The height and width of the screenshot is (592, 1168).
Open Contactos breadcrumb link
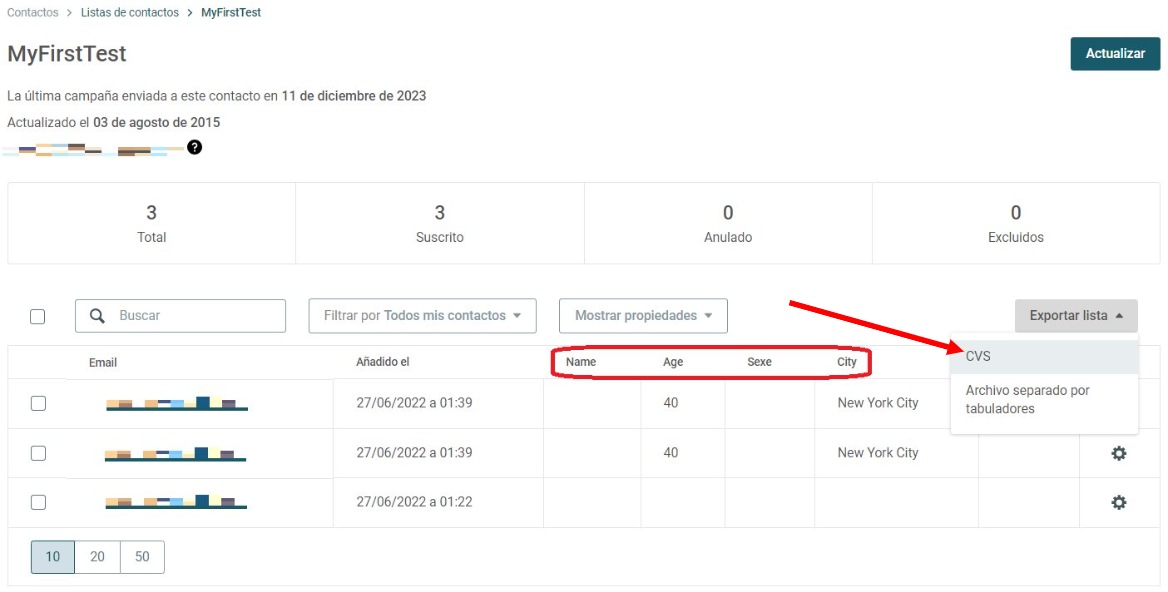[33, 13]
